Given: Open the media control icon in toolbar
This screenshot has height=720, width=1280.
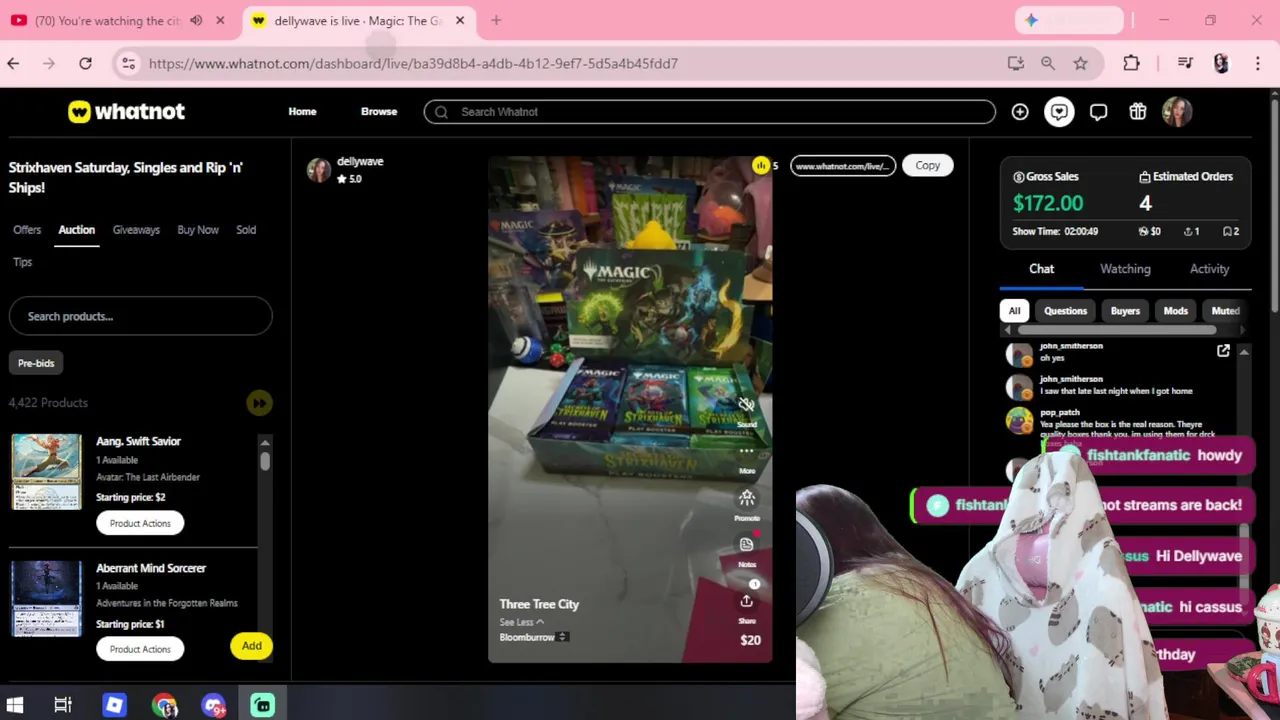Looking at the screenshot, I should click(x=1185, y=63).
